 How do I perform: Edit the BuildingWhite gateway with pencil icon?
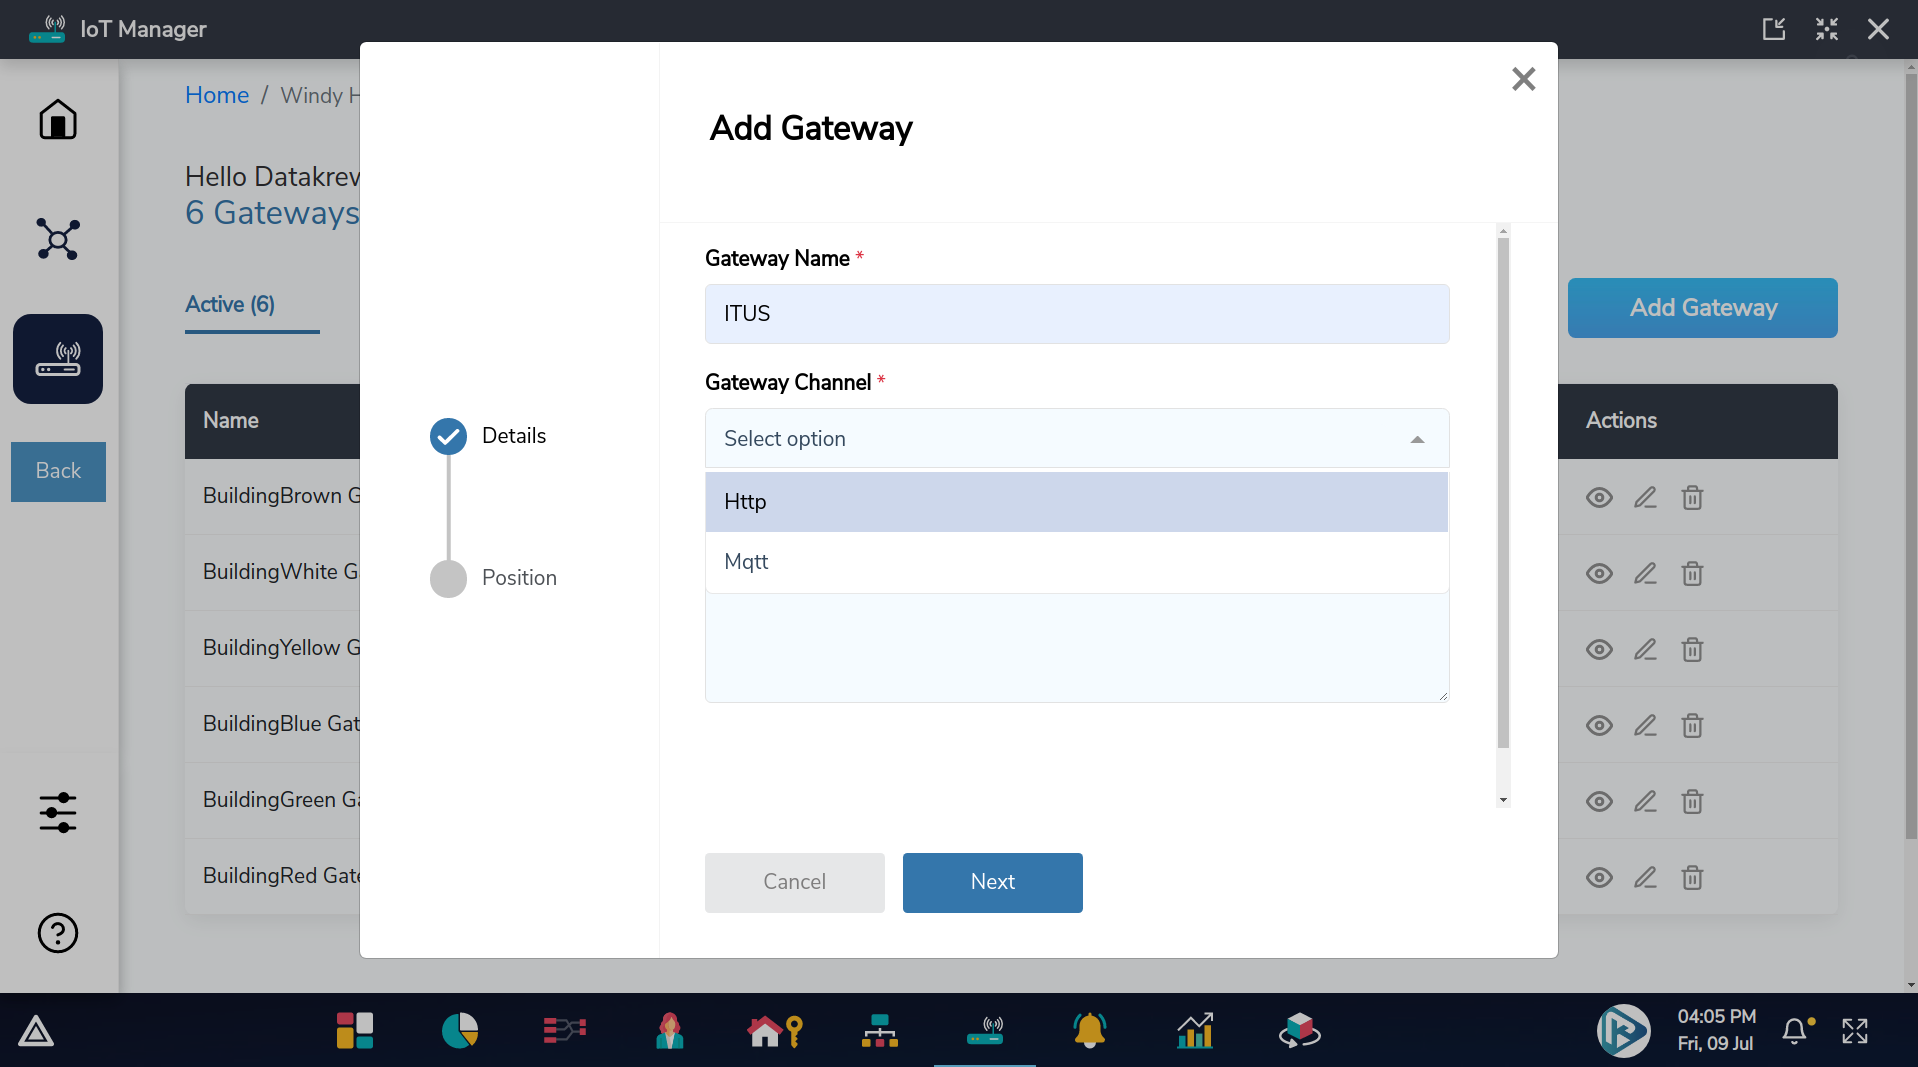(x=1645, y=573)
